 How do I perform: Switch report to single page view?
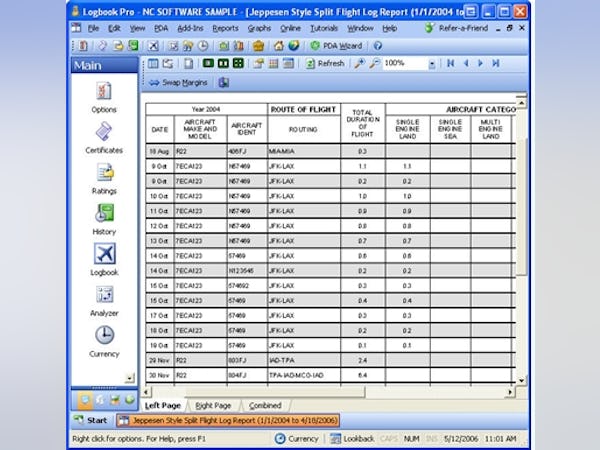208,63
